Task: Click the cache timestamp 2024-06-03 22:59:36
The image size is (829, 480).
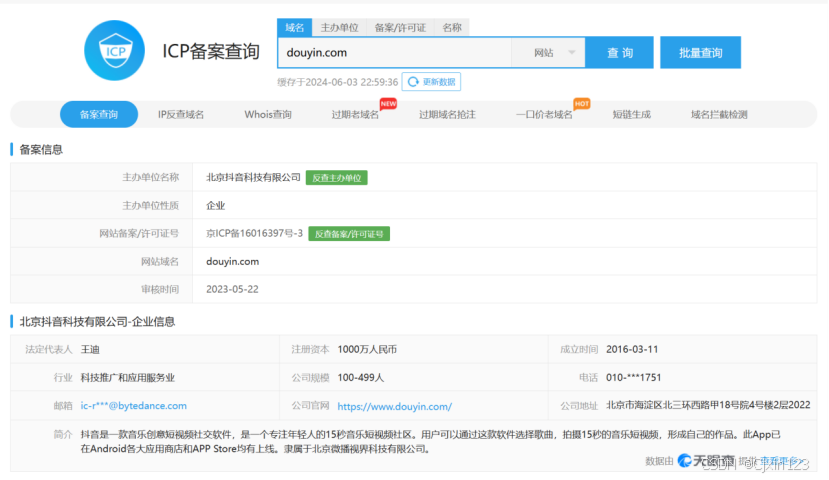Action: point(352,82)
